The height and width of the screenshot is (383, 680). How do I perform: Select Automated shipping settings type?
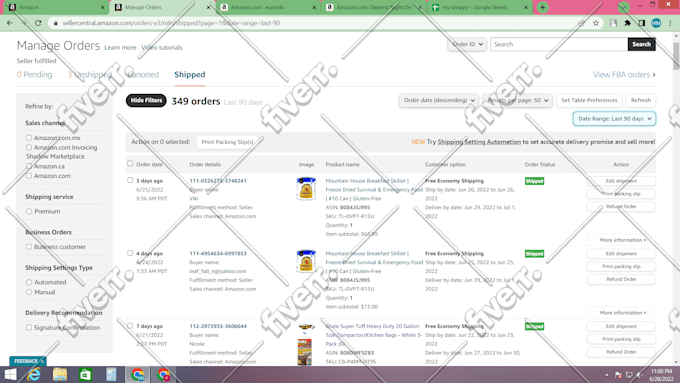click(29, 282)
